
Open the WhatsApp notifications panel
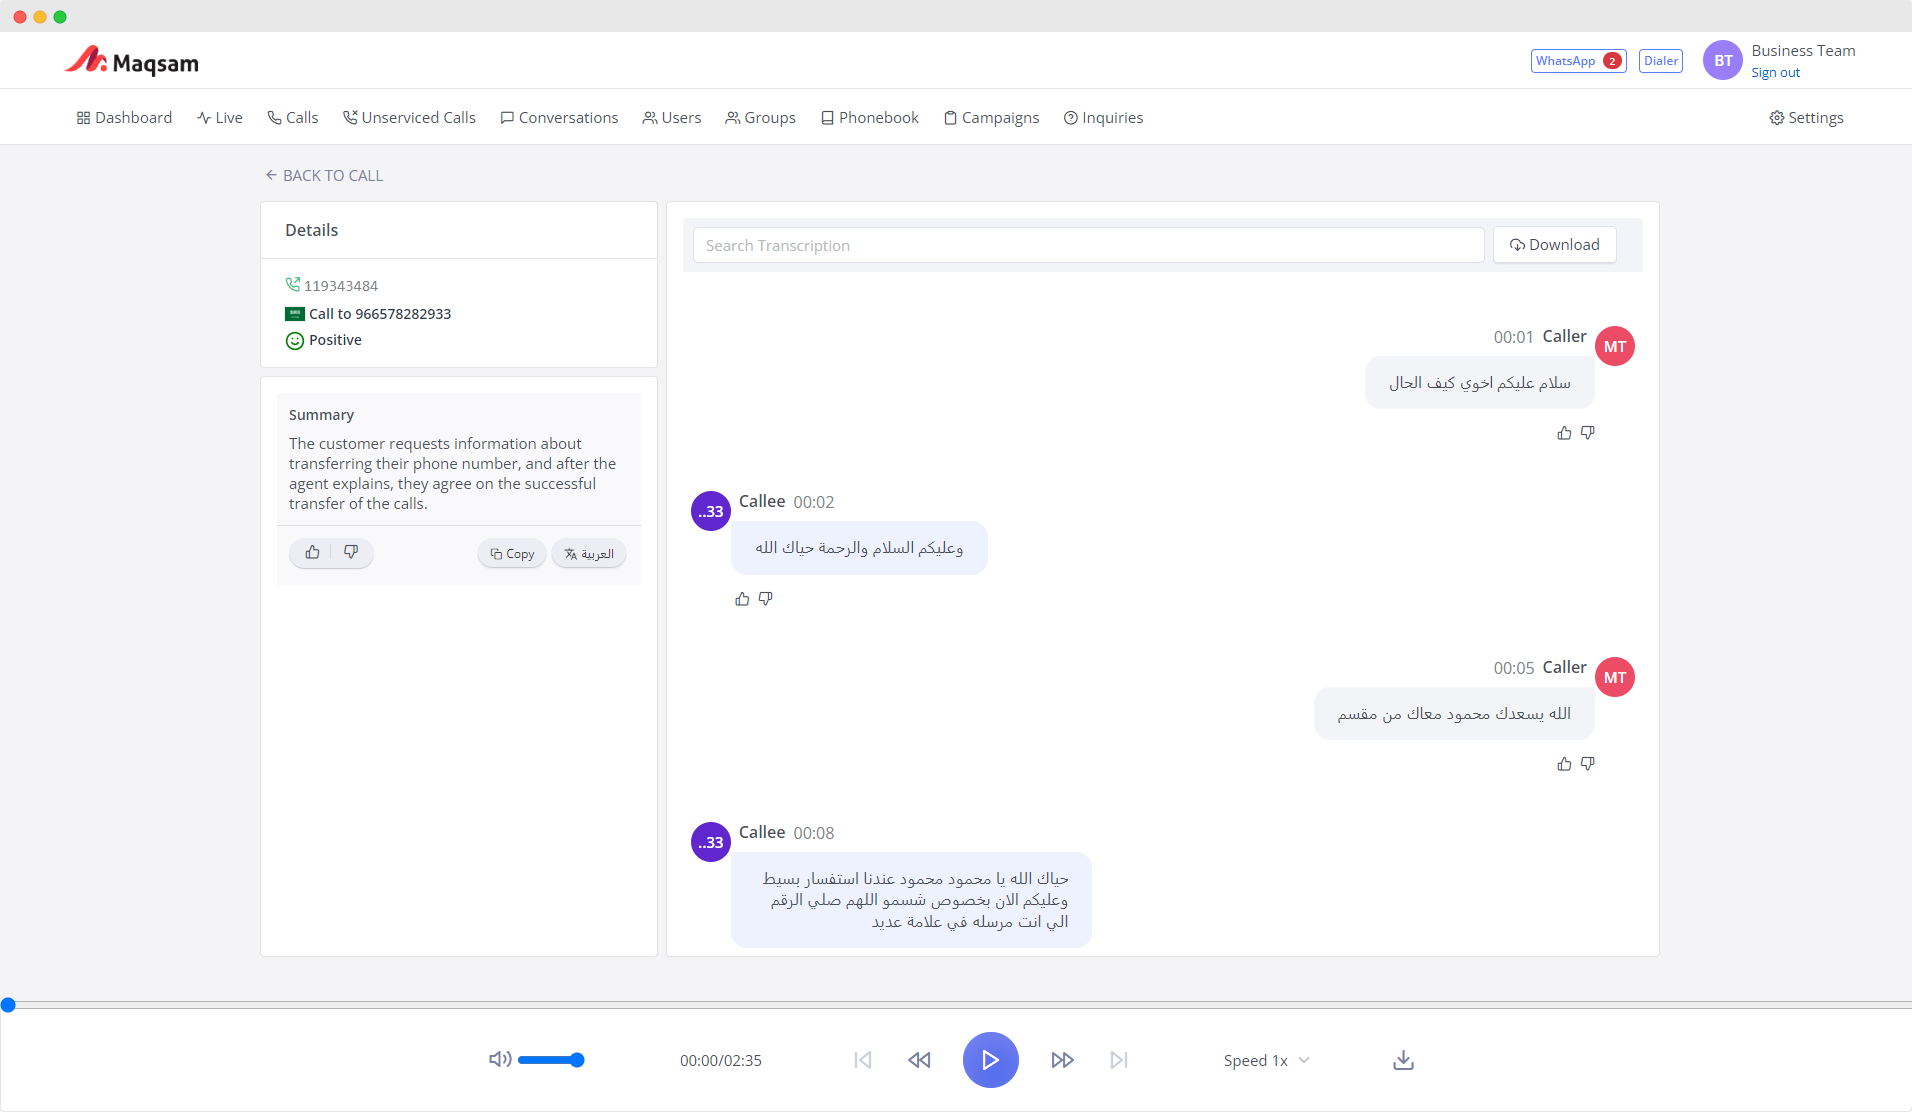(x=1578, y=60)
